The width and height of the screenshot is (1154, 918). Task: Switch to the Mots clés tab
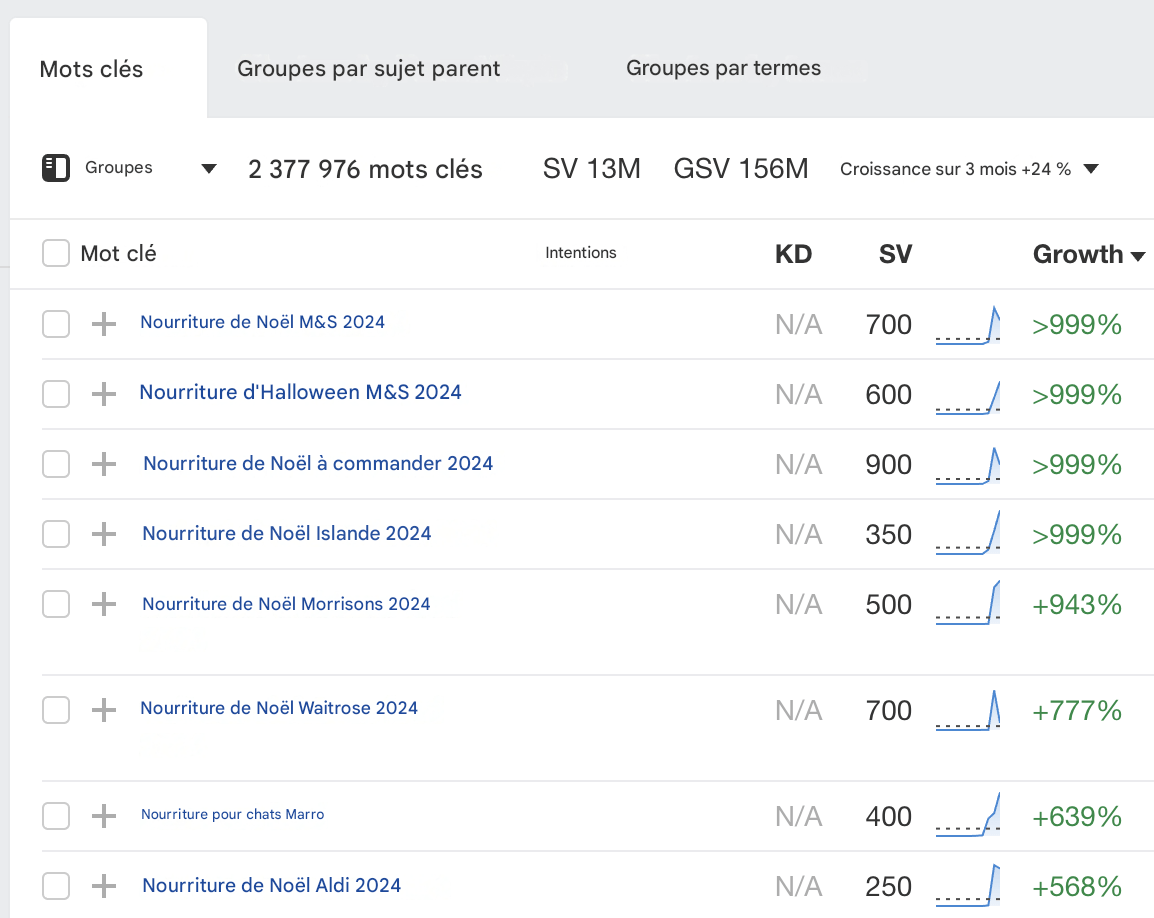click(91, 69)
